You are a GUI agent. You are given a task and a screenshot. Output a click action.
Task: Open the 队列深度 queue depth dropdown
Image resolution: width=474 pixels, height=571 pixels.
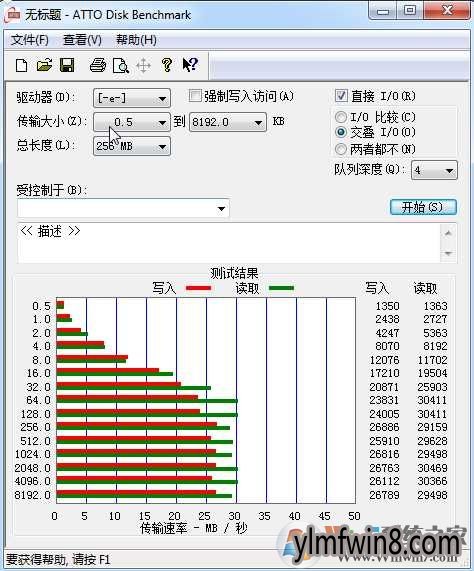point(434,170)
